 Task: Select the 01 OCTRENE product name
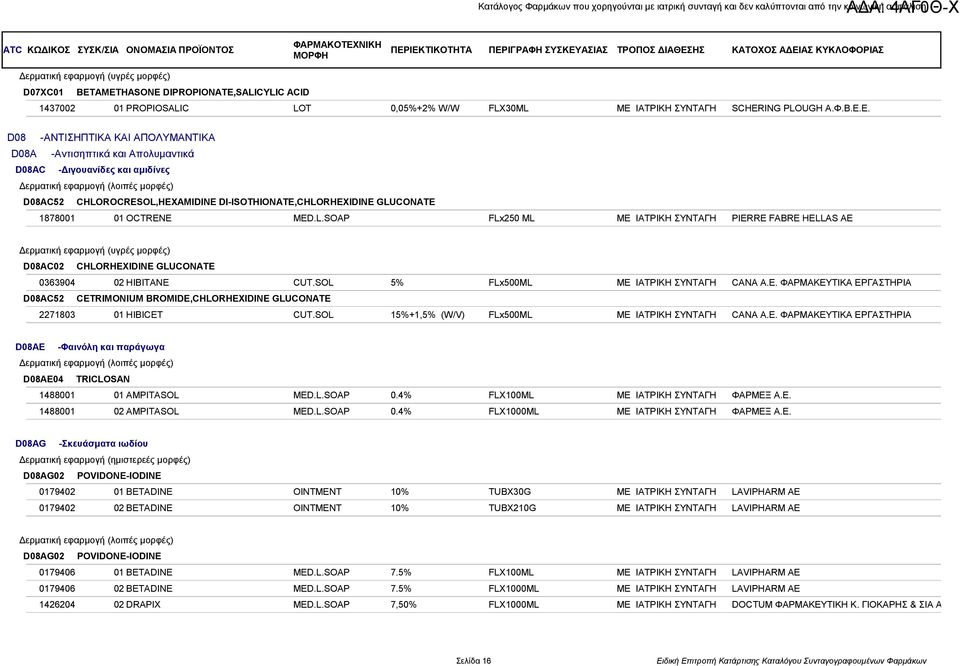[143, 218]
